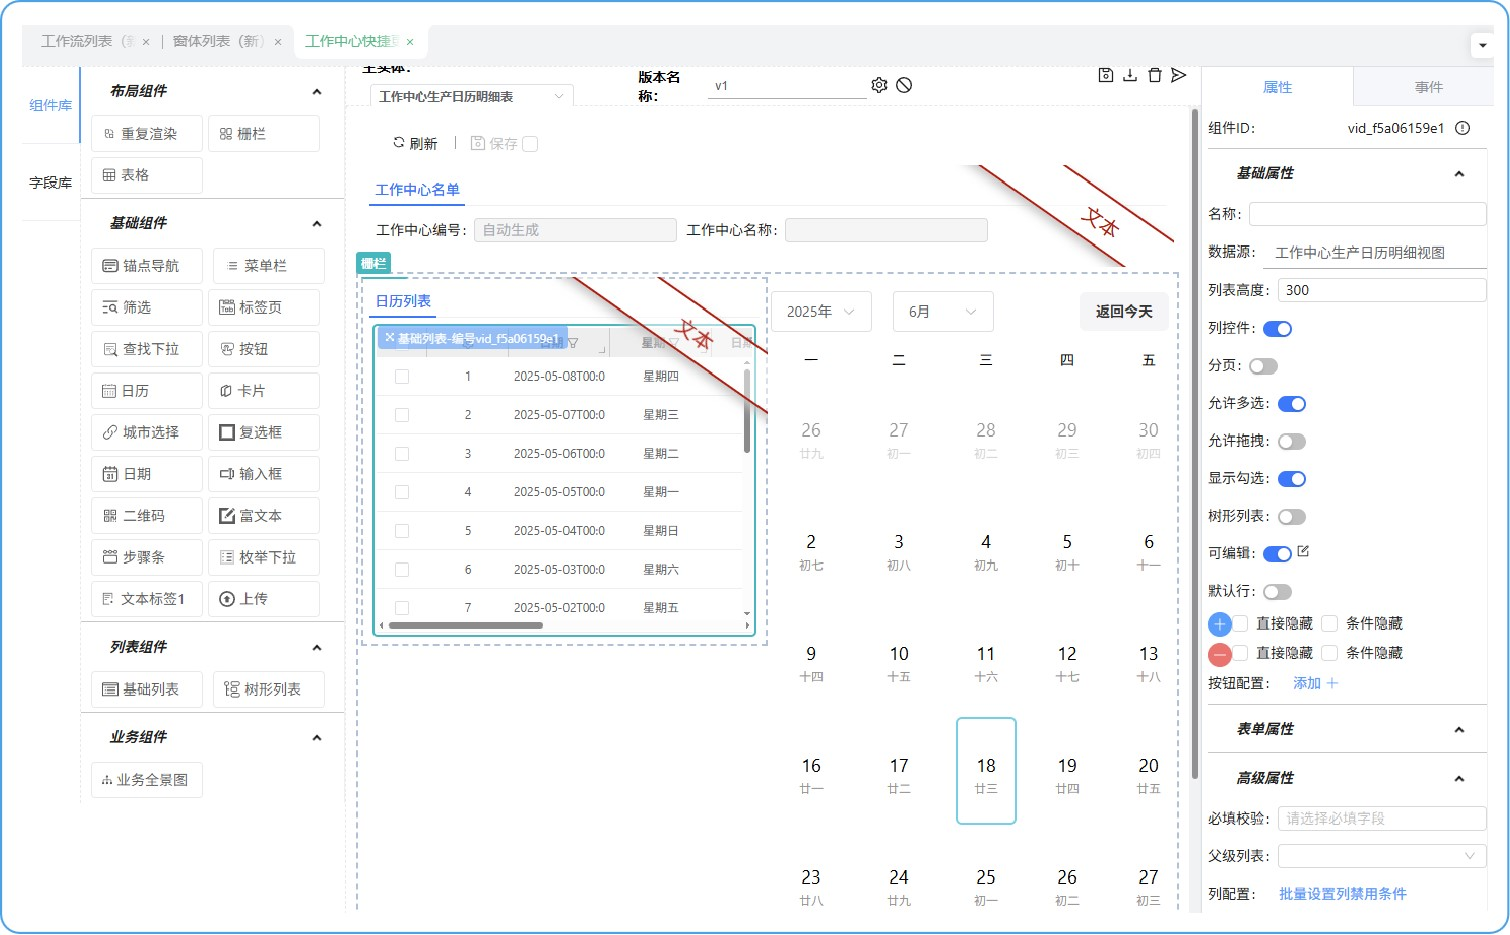Click the info icon next to 组件ID

[x=1462, y=128]
